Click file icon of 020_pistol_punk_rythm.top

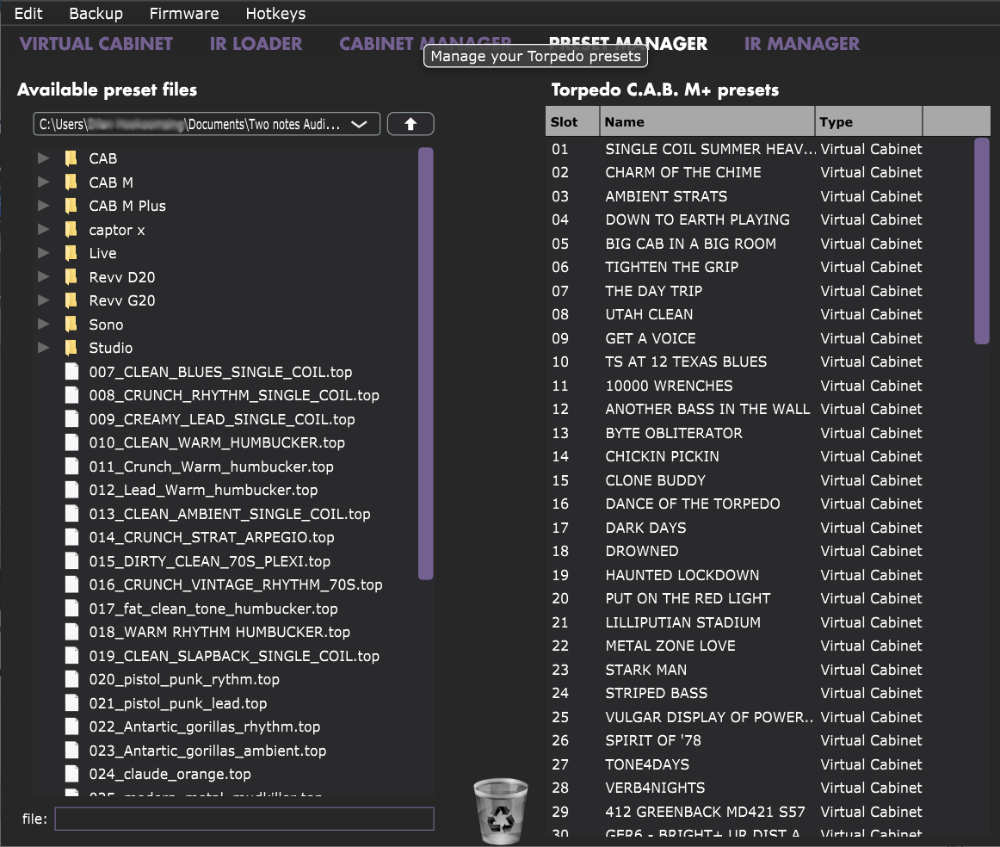(x=71, y=679)
